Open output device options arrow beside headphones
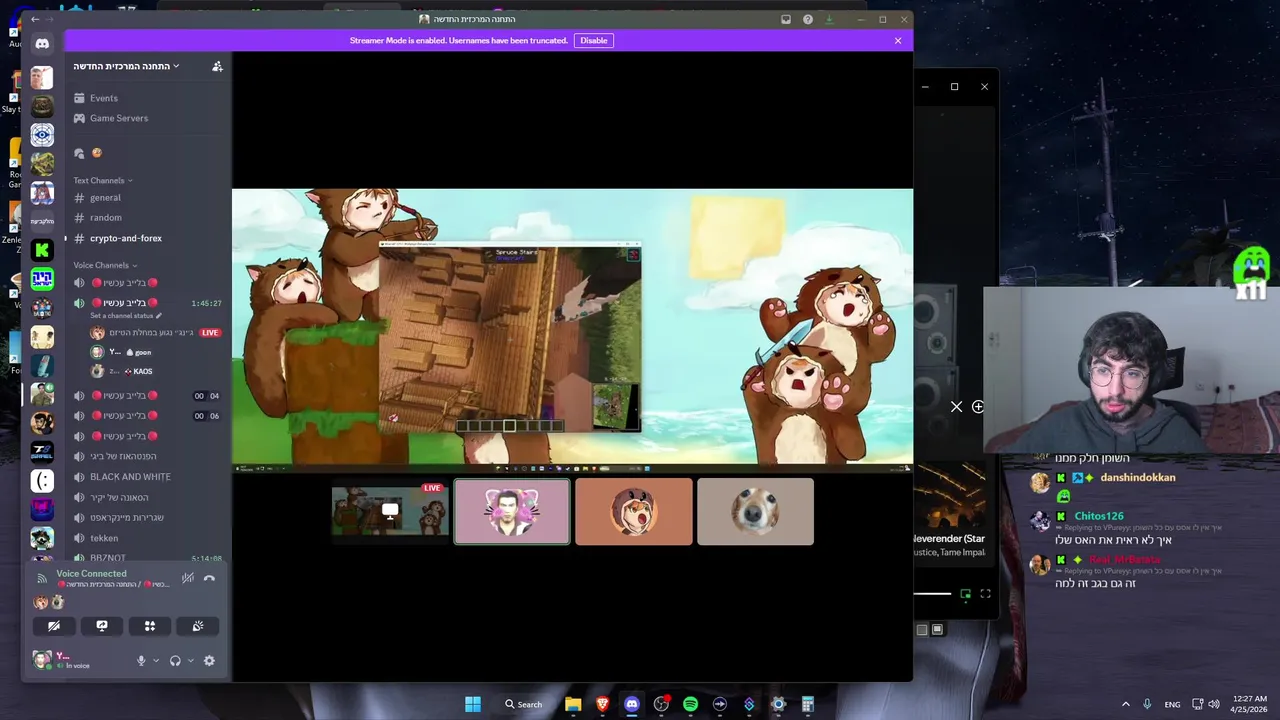Screen dimensions: 1280x720 click(x=190, y=661)
